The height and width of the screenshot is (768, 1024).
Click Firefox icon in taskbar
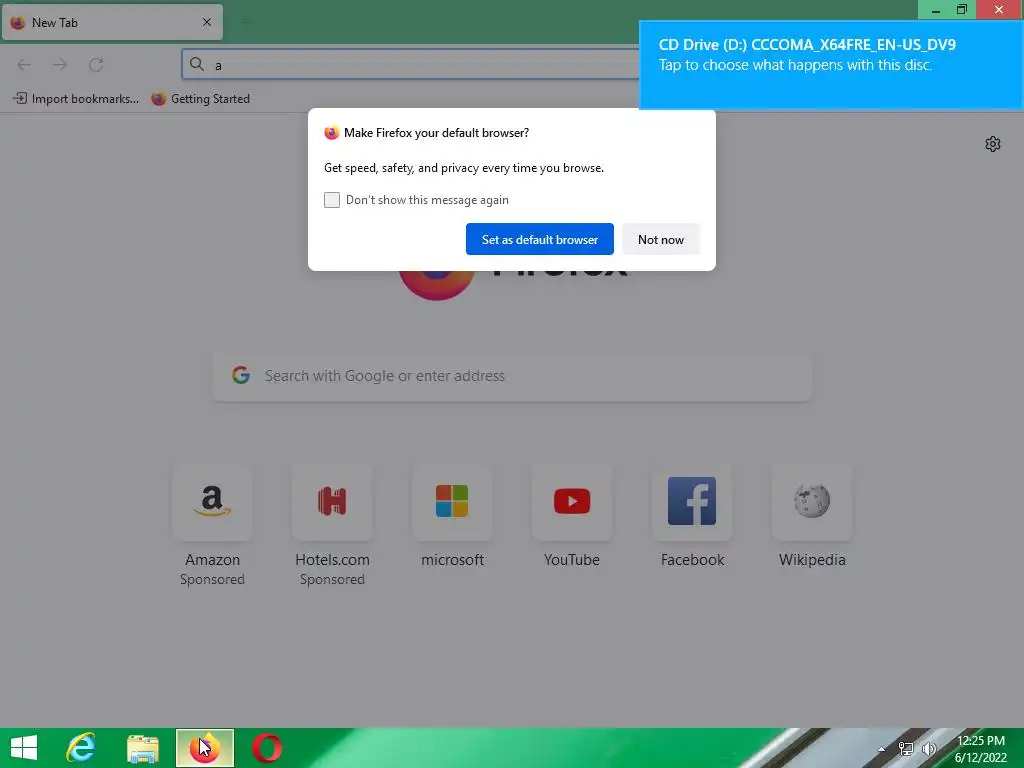(x=204, y=748)
